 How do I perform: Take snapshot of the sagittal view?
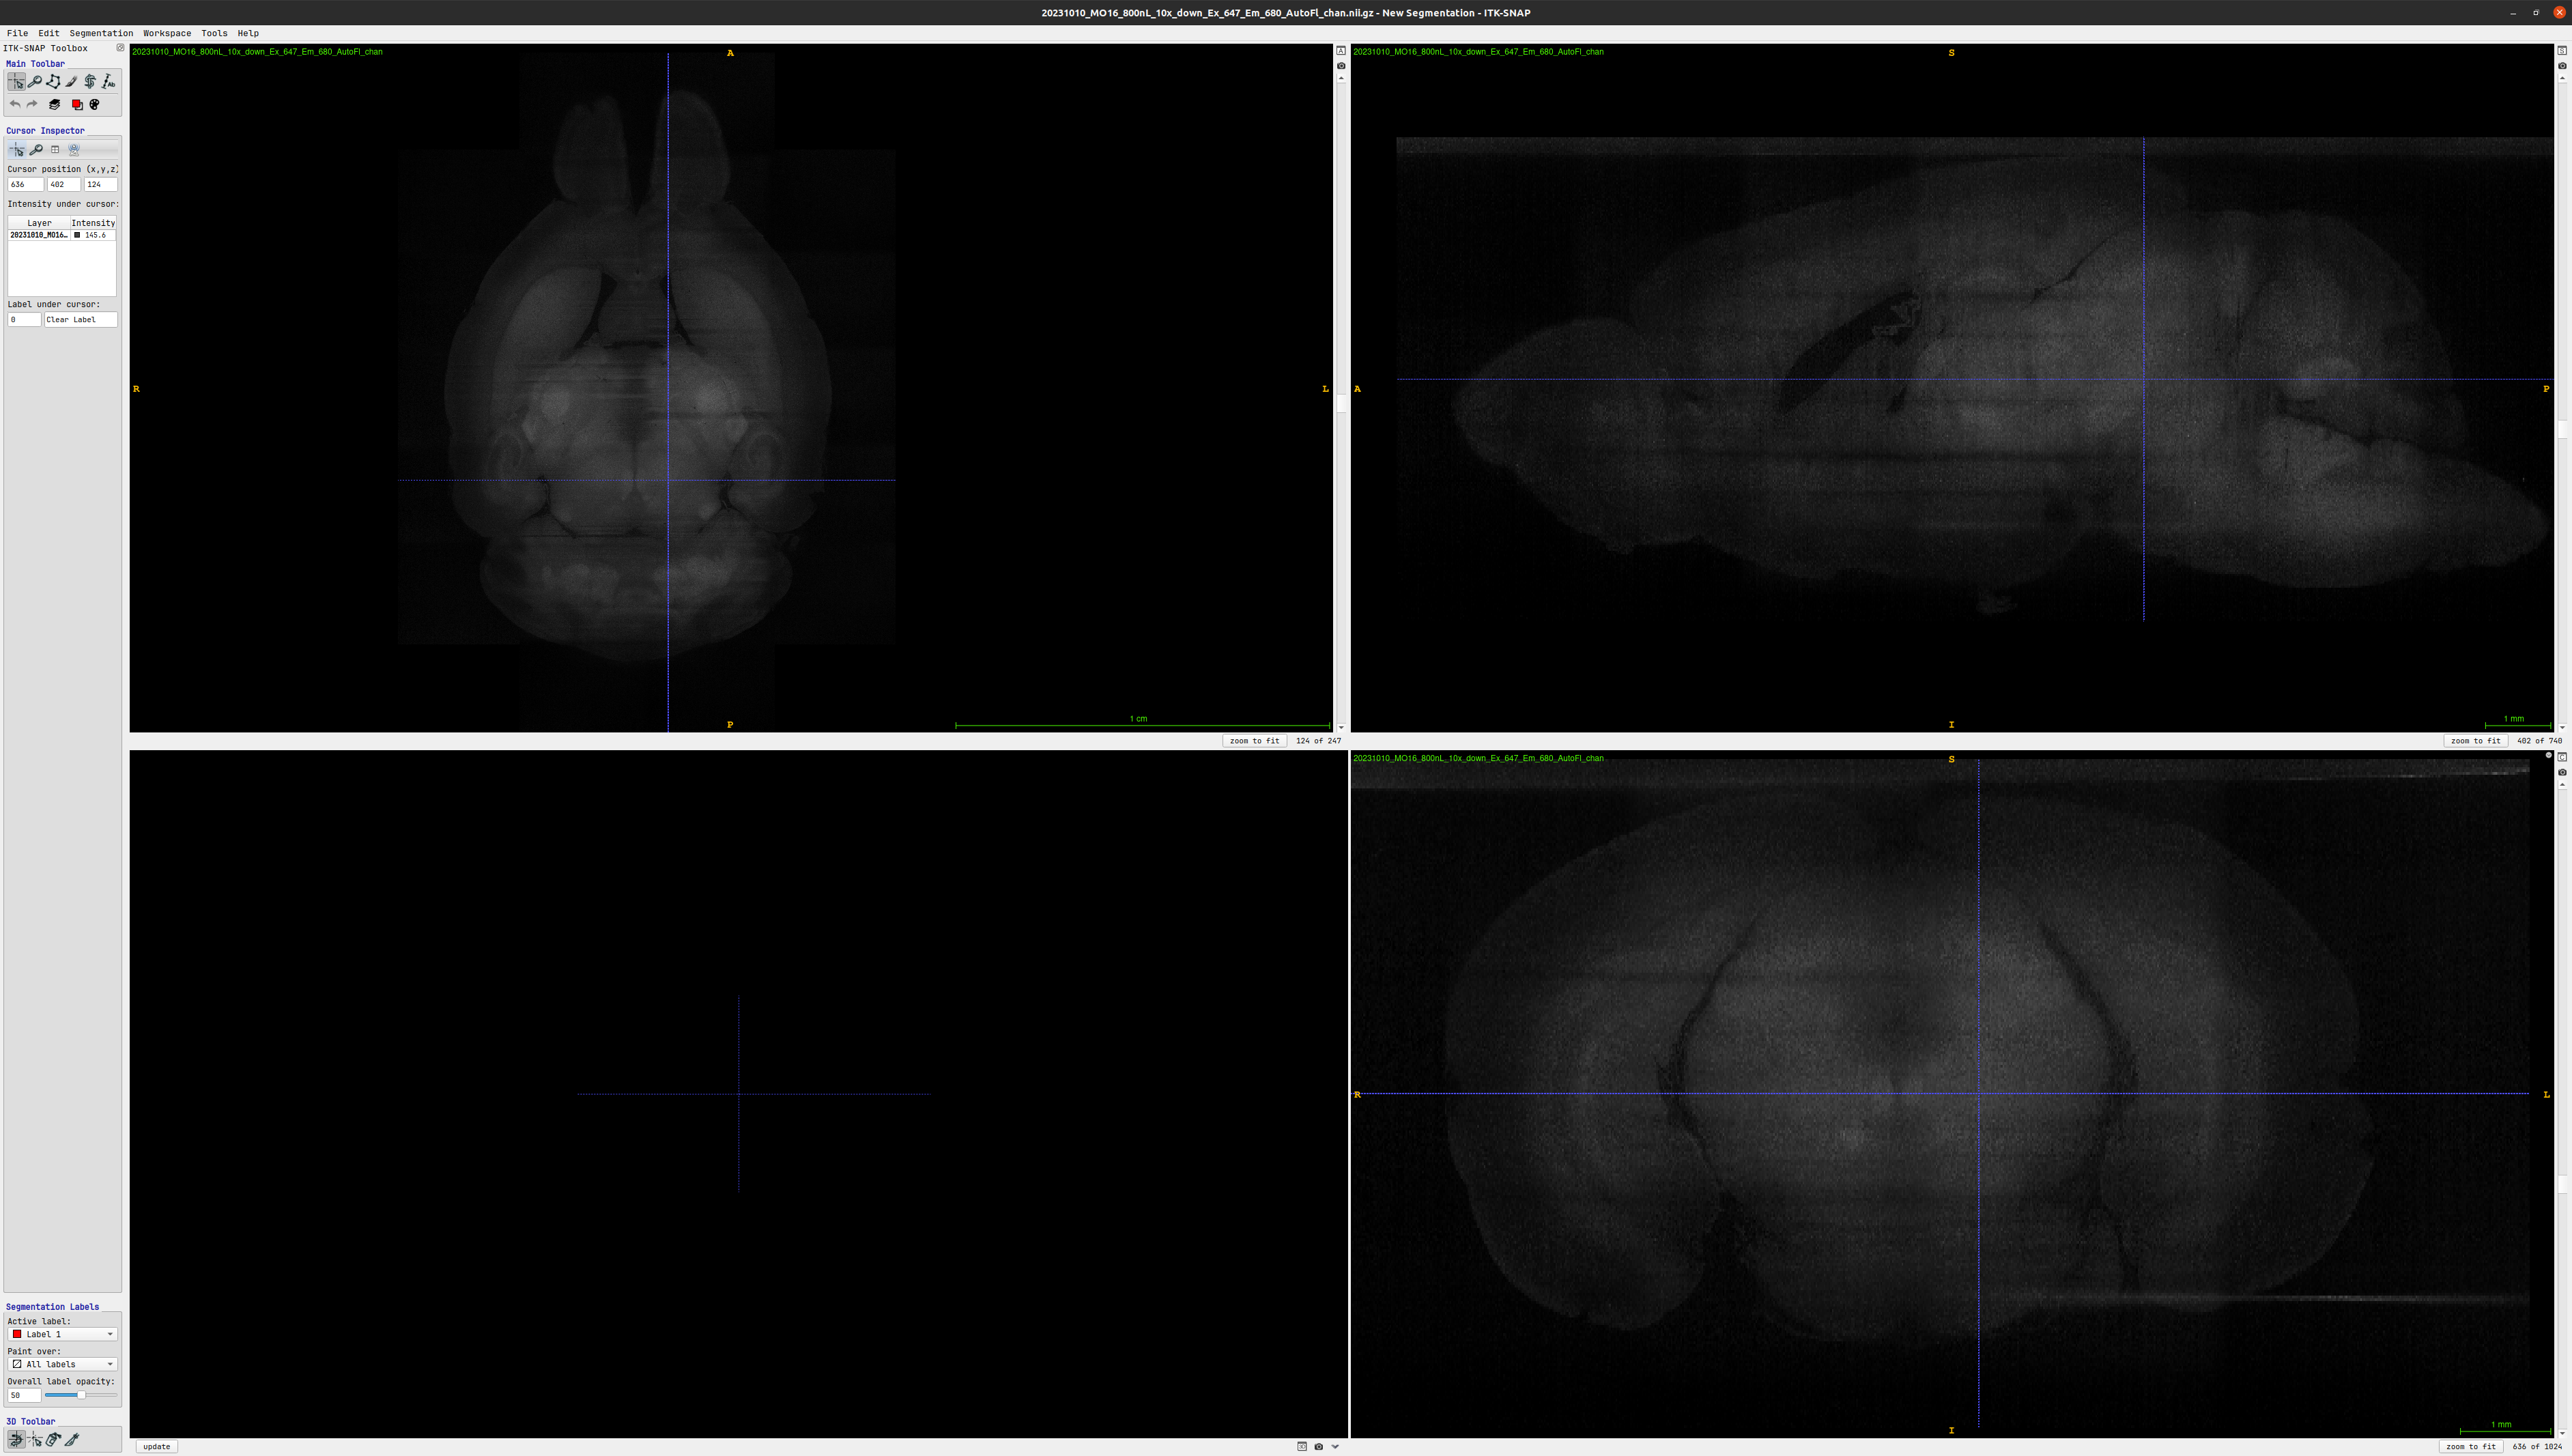(2562, 66)
